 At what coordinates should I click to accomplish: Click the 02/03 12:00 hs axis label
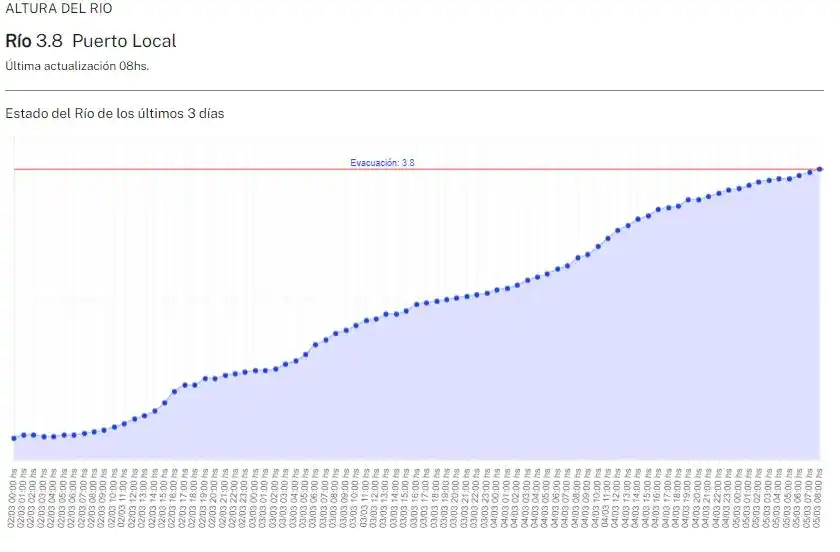(135, 505)
